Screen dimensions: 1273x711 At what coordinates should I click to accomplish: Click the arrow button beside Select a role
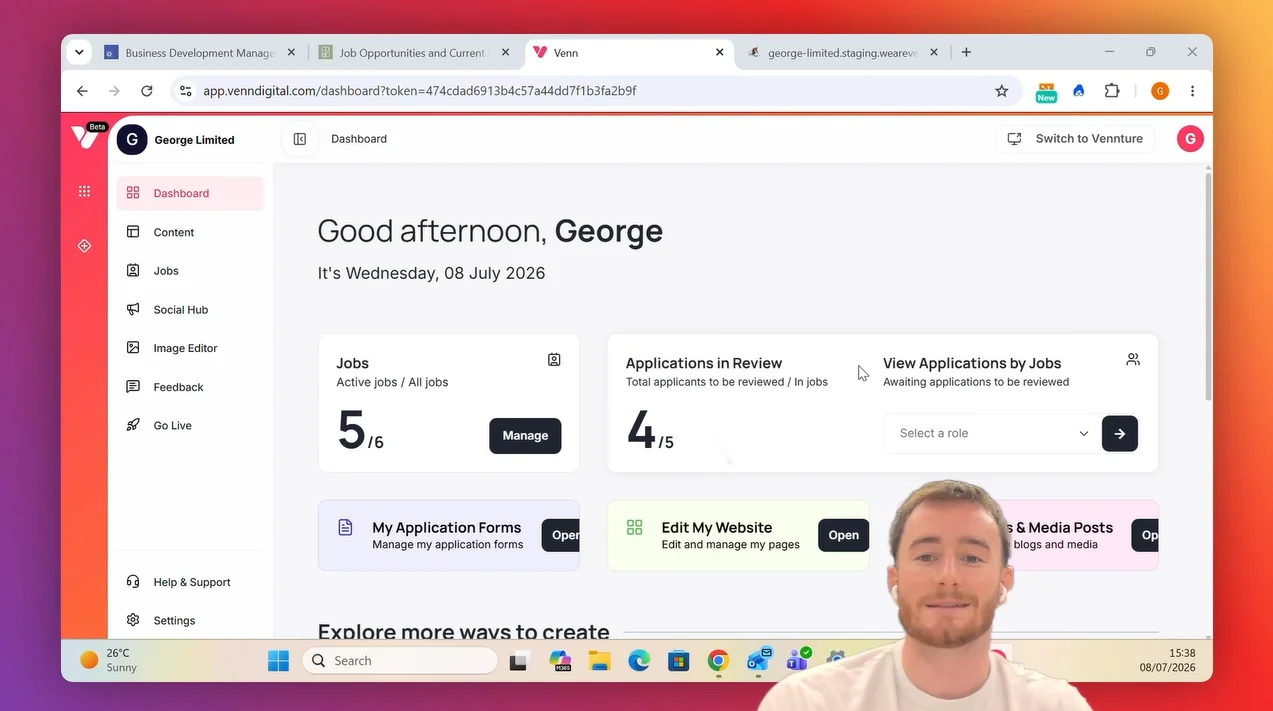1120,434
